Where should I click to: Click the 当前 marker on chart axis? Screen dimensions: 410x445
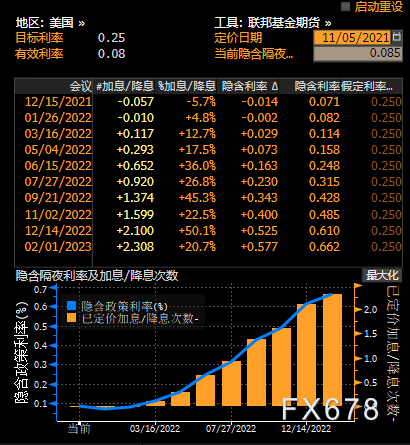[x=79, y=429]
